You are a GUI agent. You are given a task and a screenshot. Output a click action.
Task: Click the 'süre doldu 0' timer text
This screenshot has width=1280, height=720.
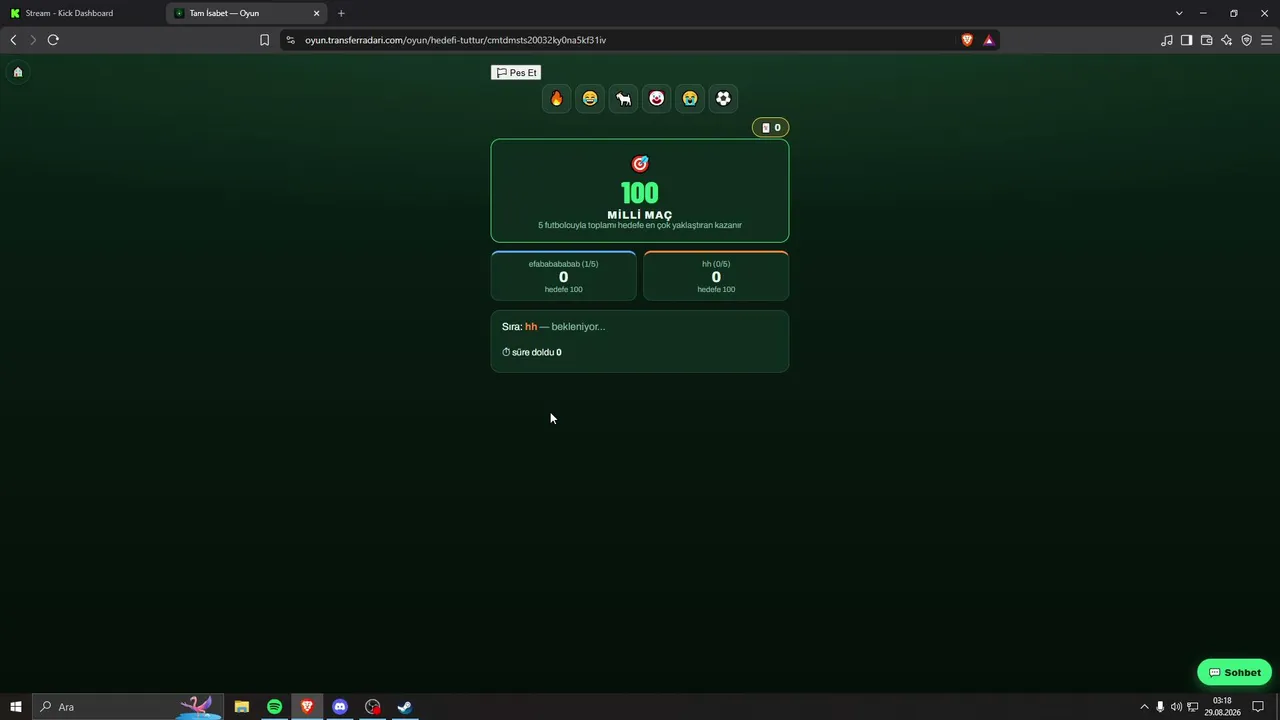click(x=531, y=352)
